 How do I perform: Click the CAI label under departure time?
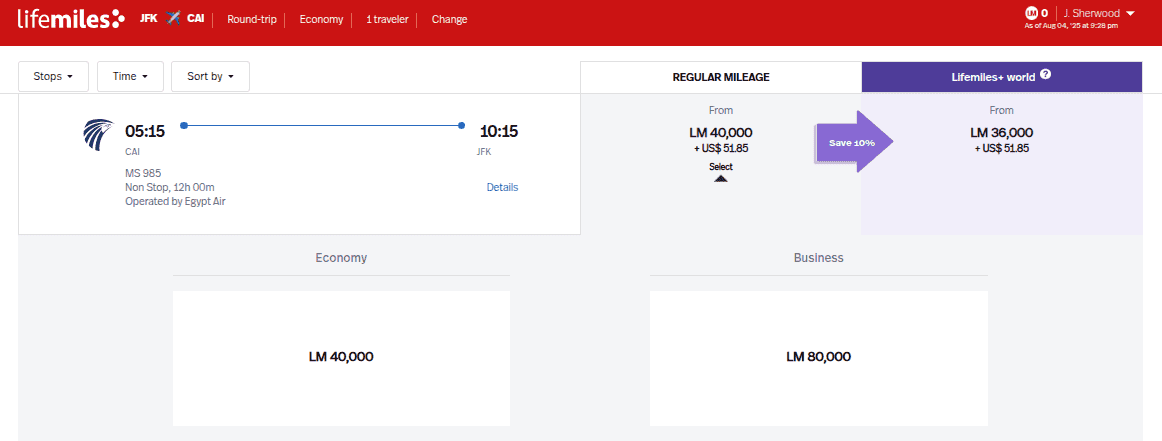coord(133,152)
